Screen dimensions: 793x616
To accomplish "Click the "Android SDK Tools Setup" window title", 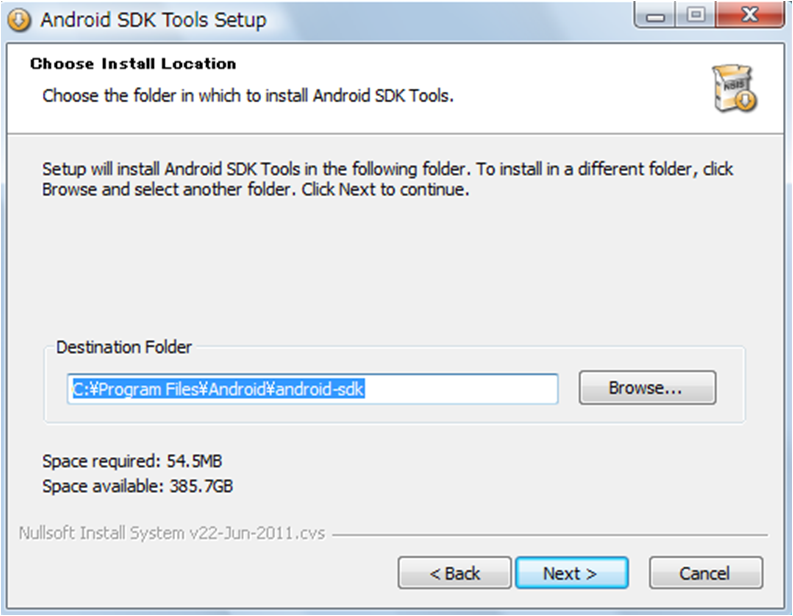I will tap(153, 20).
